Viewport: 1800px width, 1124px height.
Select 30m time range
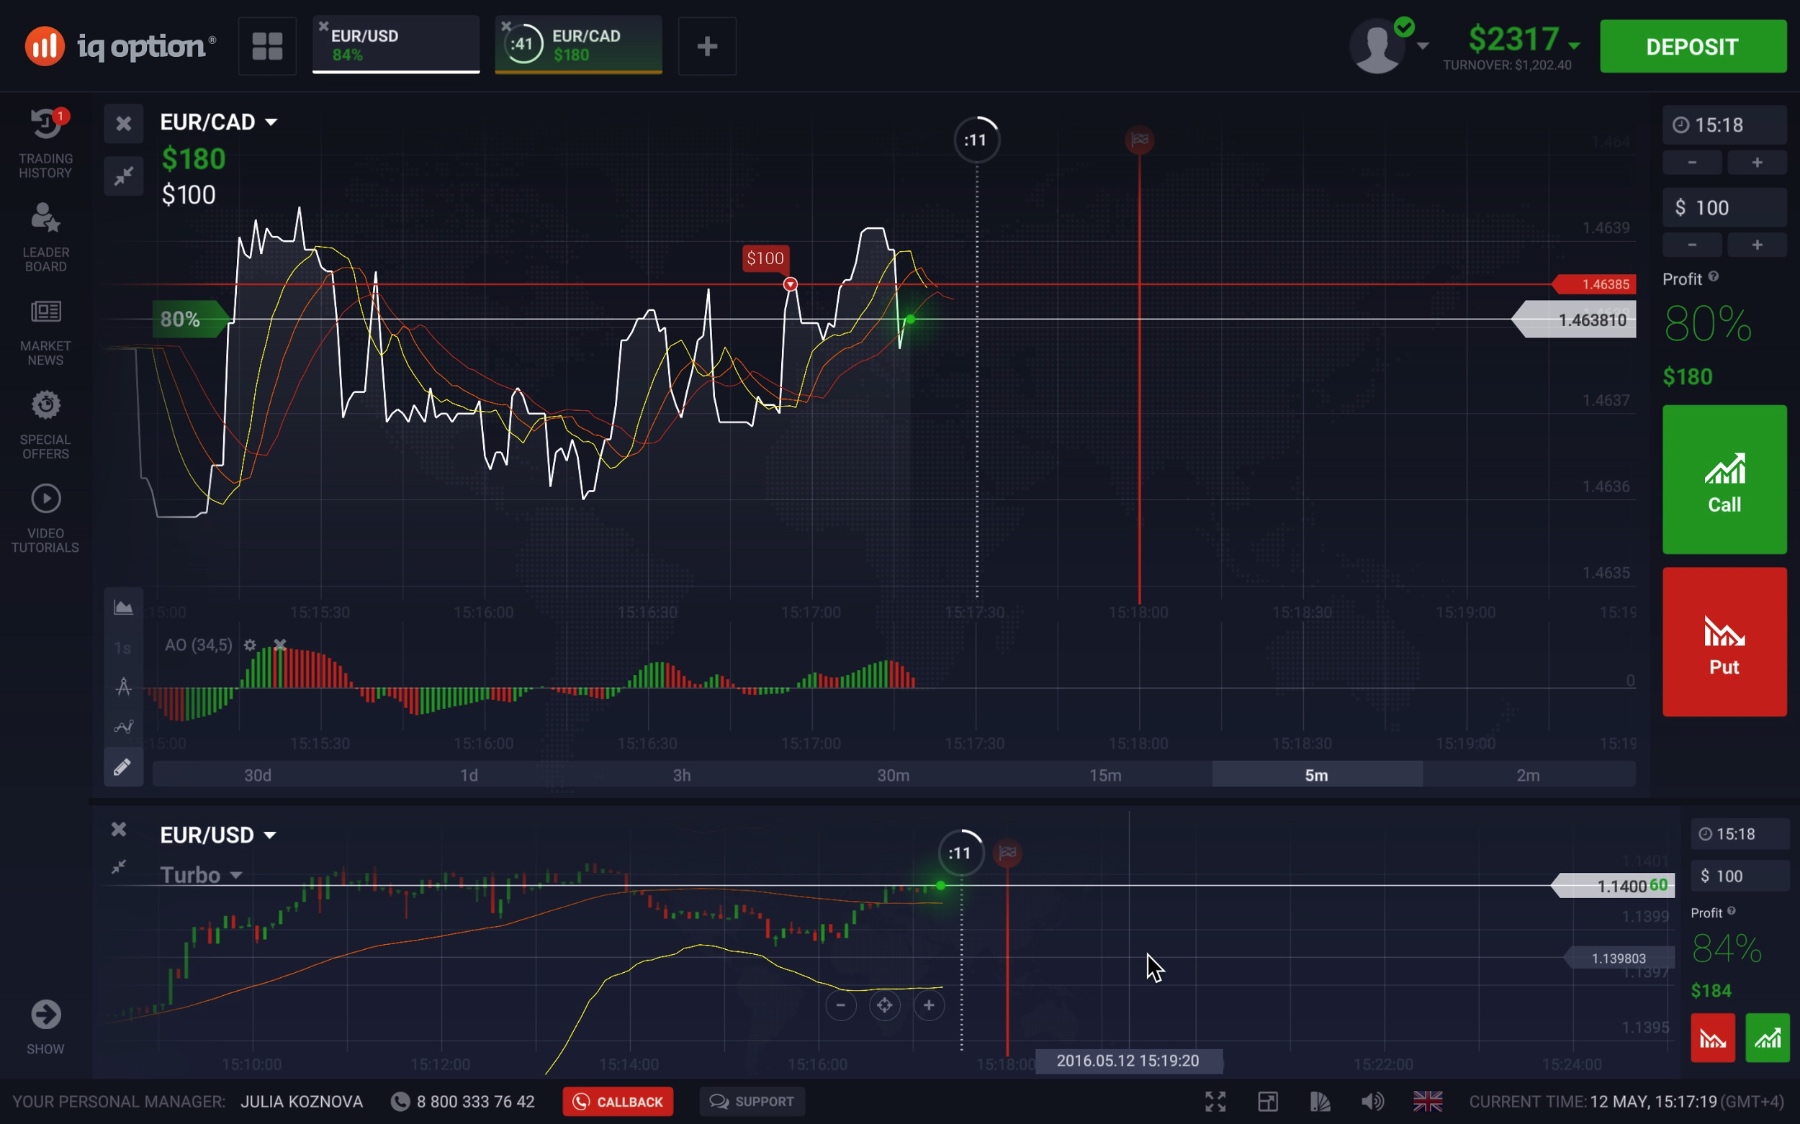(893, 775)
